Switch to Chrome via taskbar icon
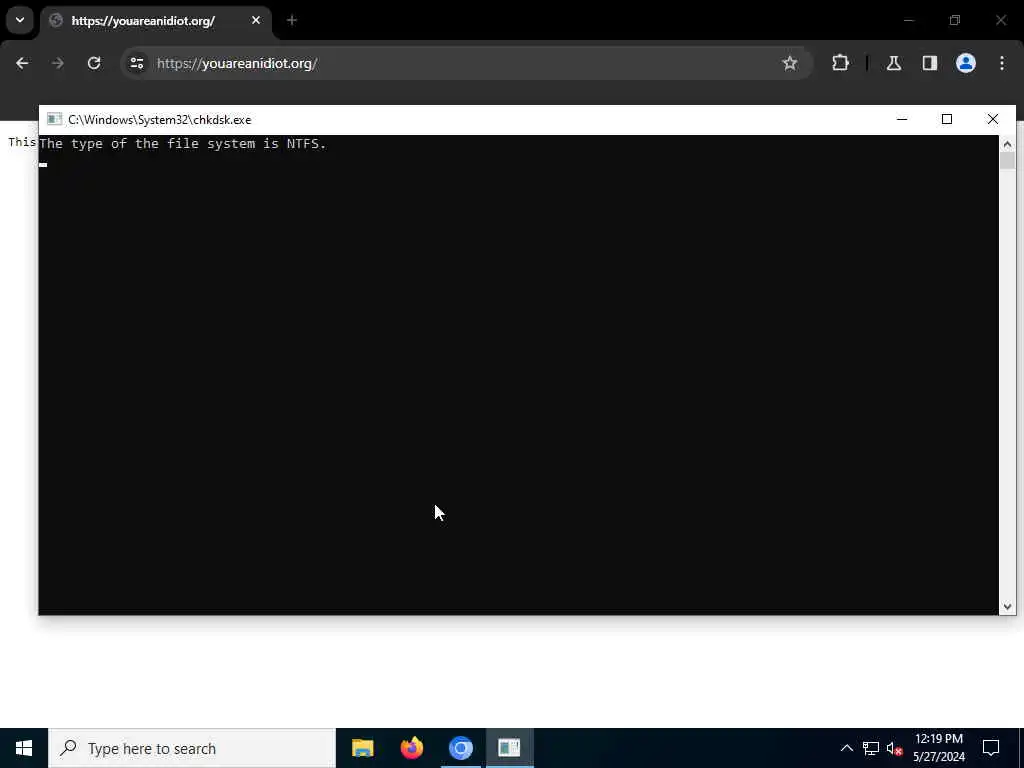Viewport: 1024px width, 768px height. (460, 748)
